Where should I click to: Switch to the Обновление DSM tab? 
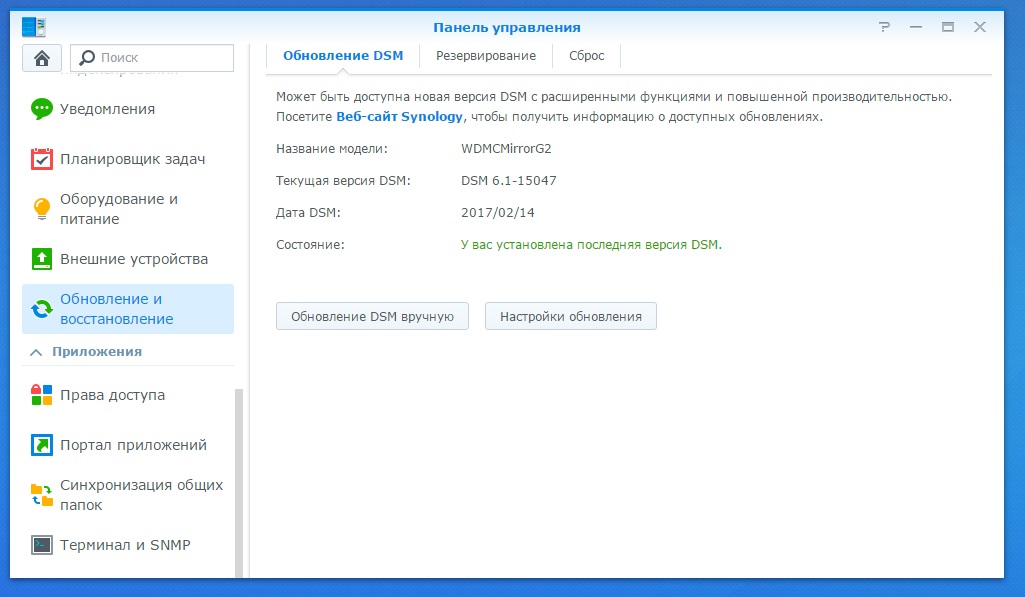click(343, 56)
